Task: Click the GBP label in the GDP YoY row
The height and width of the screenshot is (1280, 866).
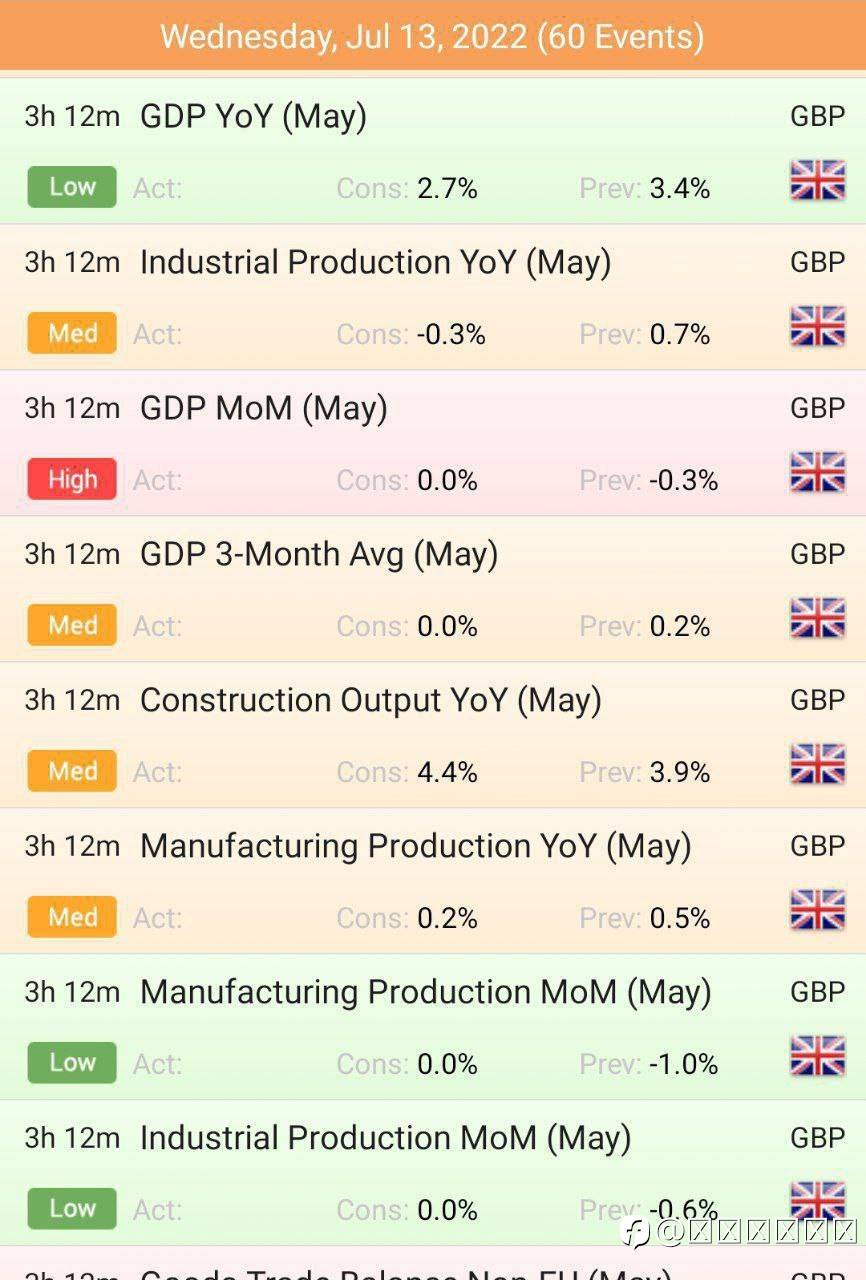Action: point(817,116)
